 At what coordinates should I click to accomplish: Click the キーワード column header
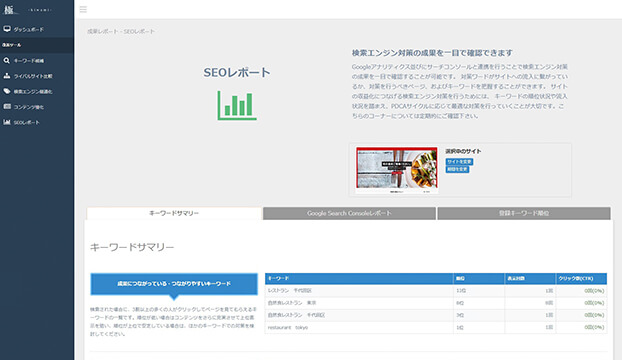(x=359, y=279)
